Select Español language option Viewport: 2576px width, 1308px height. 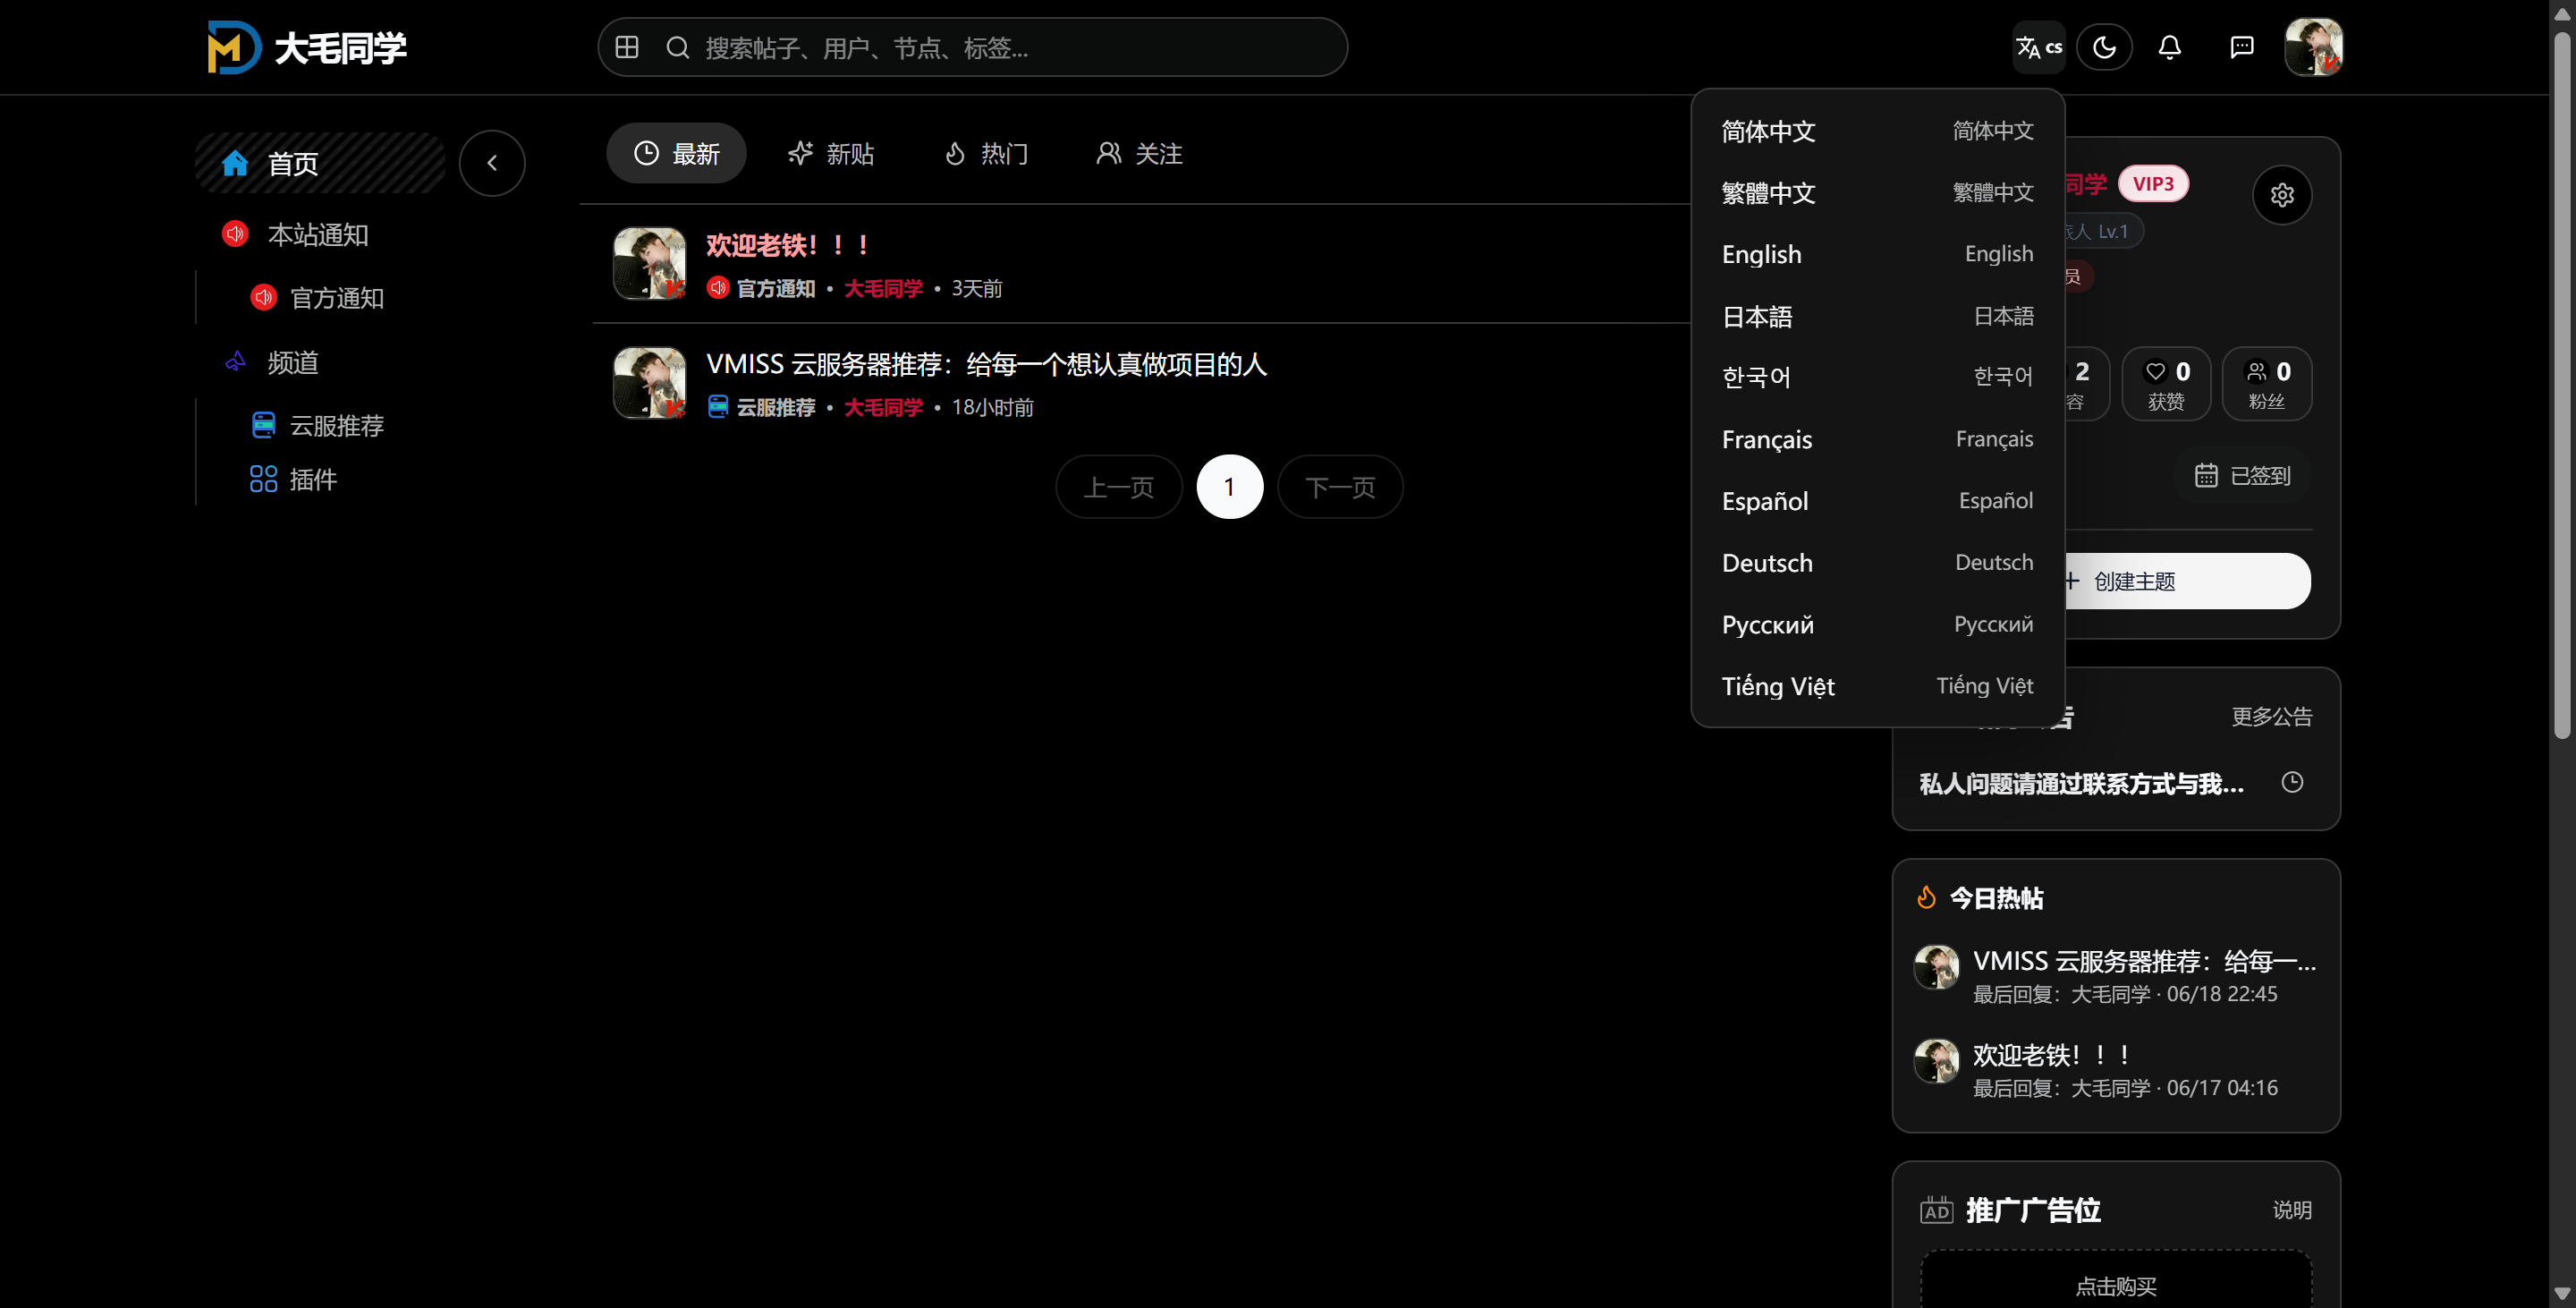[x=1877, y=501]
